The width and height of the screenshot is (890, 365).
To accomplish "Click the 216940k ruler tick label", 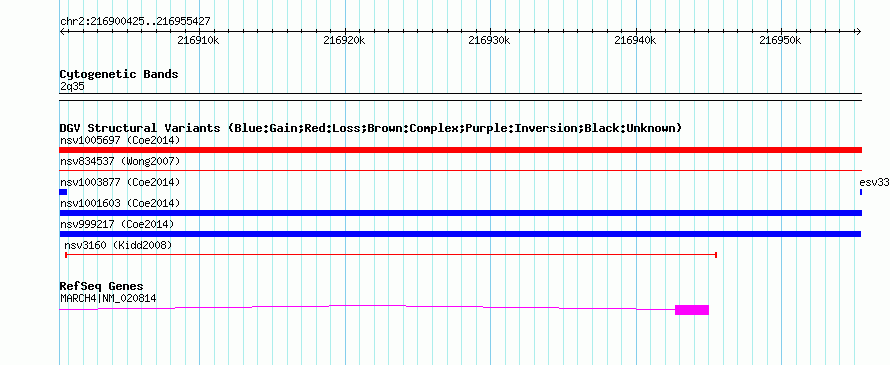I will pyautogui.click(x=635, y=40).
